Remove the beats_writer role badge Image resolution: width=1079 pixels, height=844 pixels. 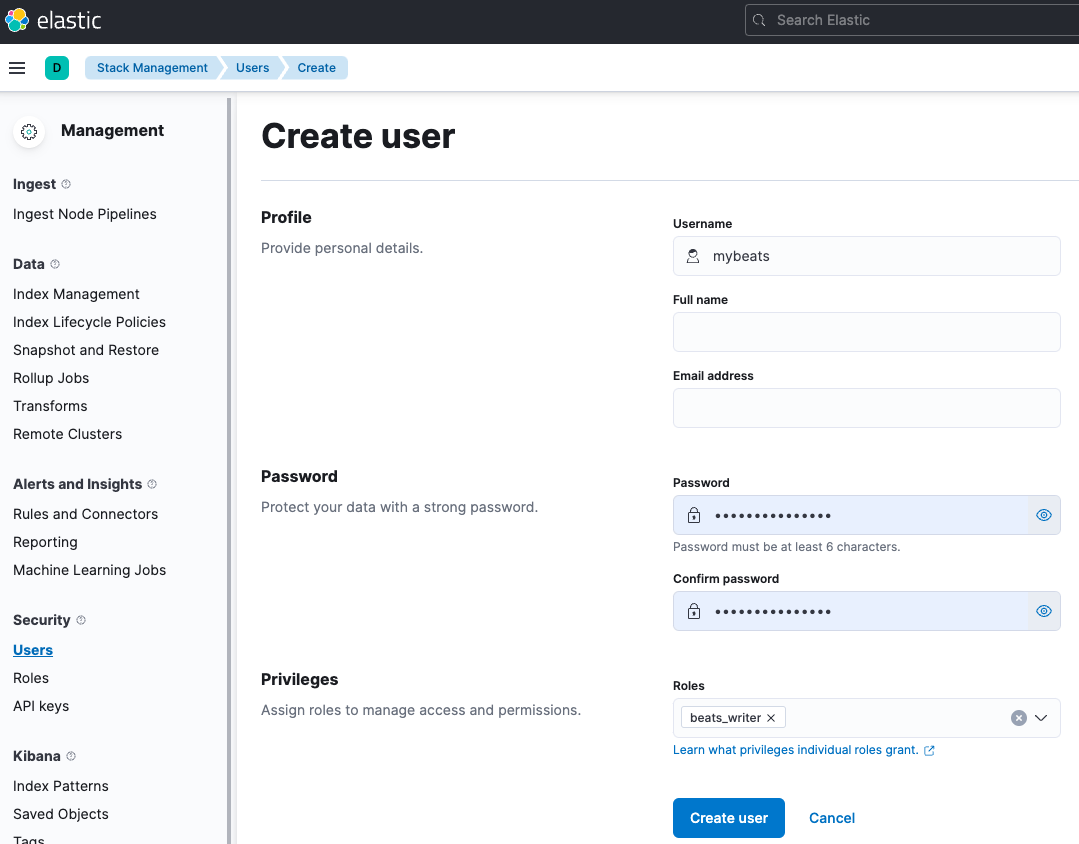tap(771, 718)
